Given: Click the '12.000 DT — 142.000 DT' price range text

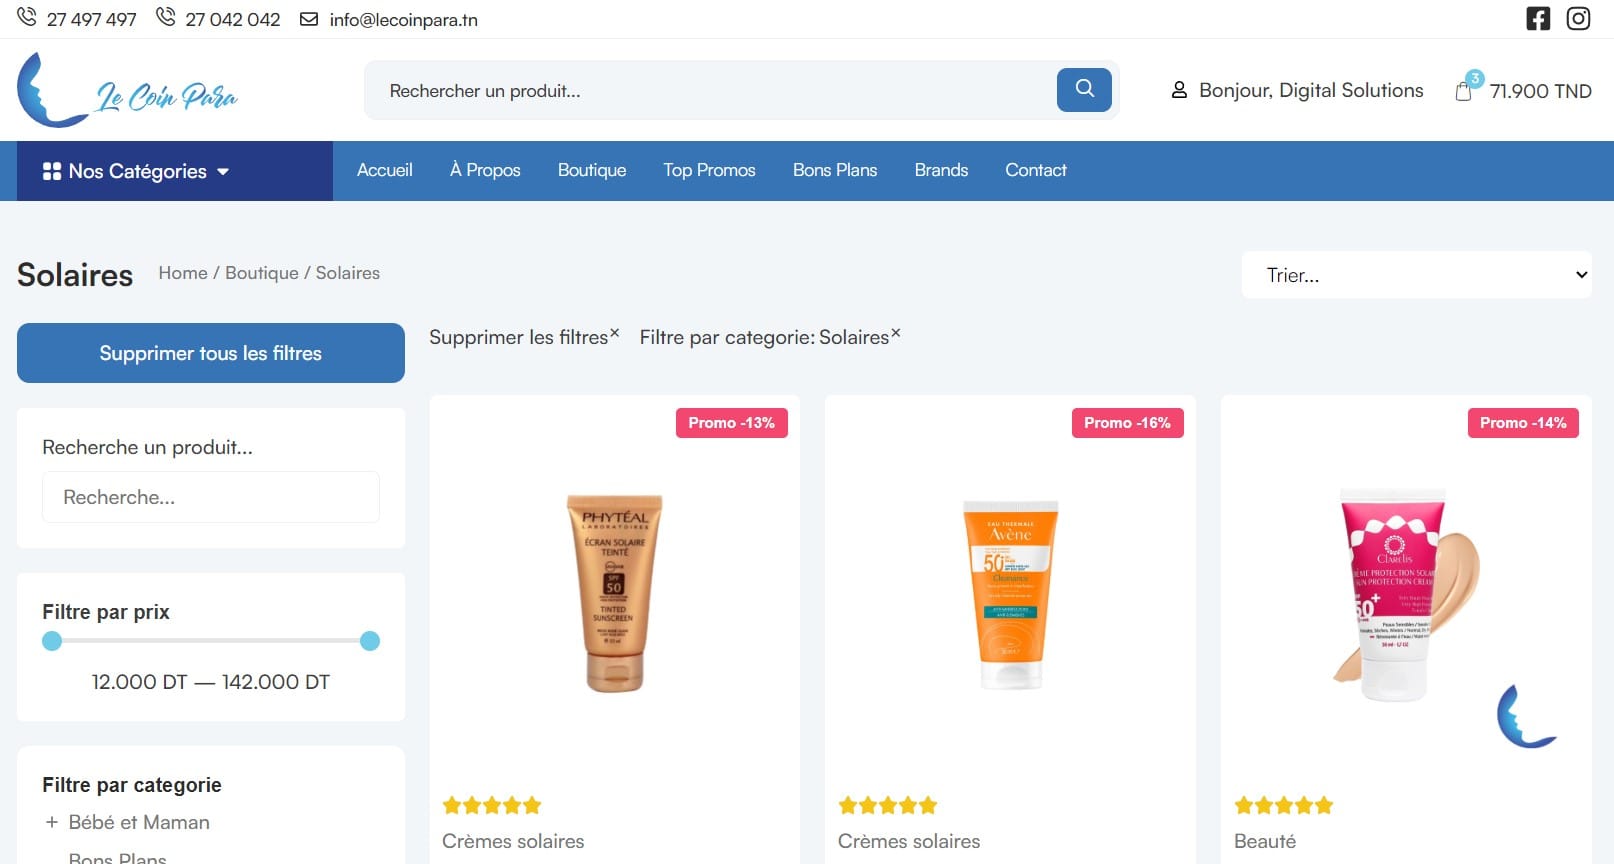Looking at the screenshot, I should point(211,682).
